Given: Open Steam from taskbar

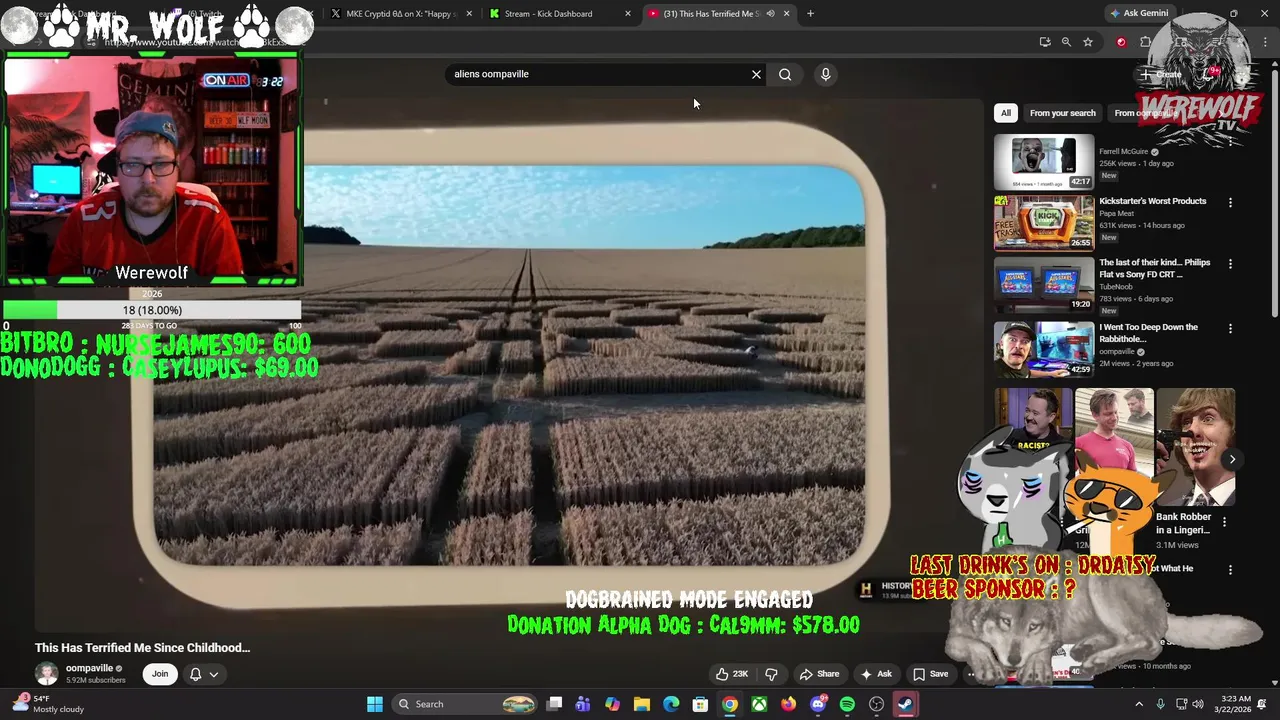Looking at the screenshot, I should click(905, 704).
